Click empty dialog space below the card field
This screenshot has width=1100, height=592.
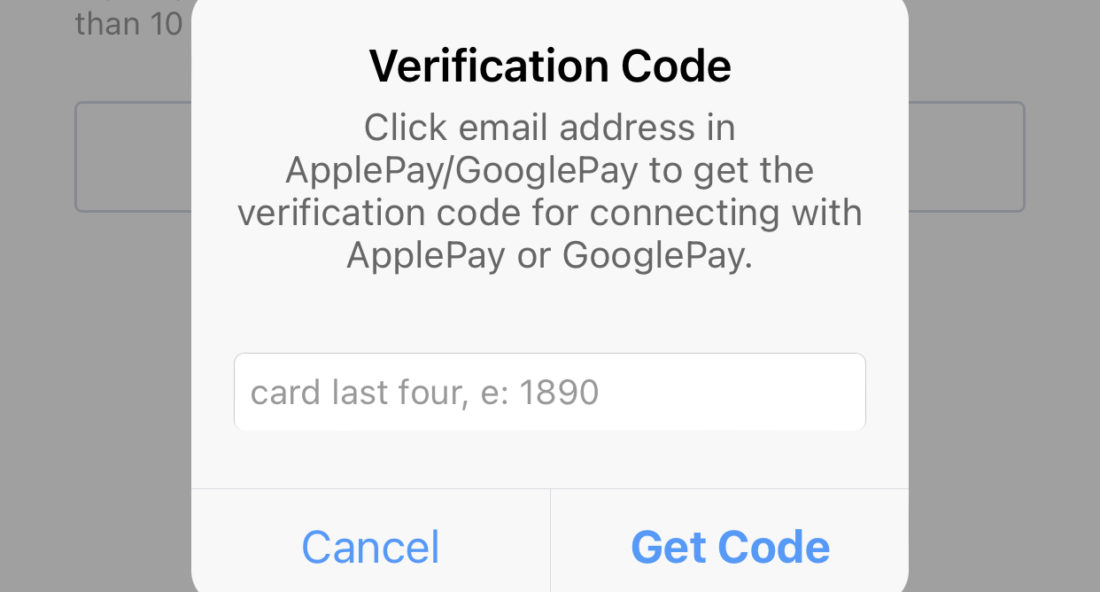(x=549, y=459)
